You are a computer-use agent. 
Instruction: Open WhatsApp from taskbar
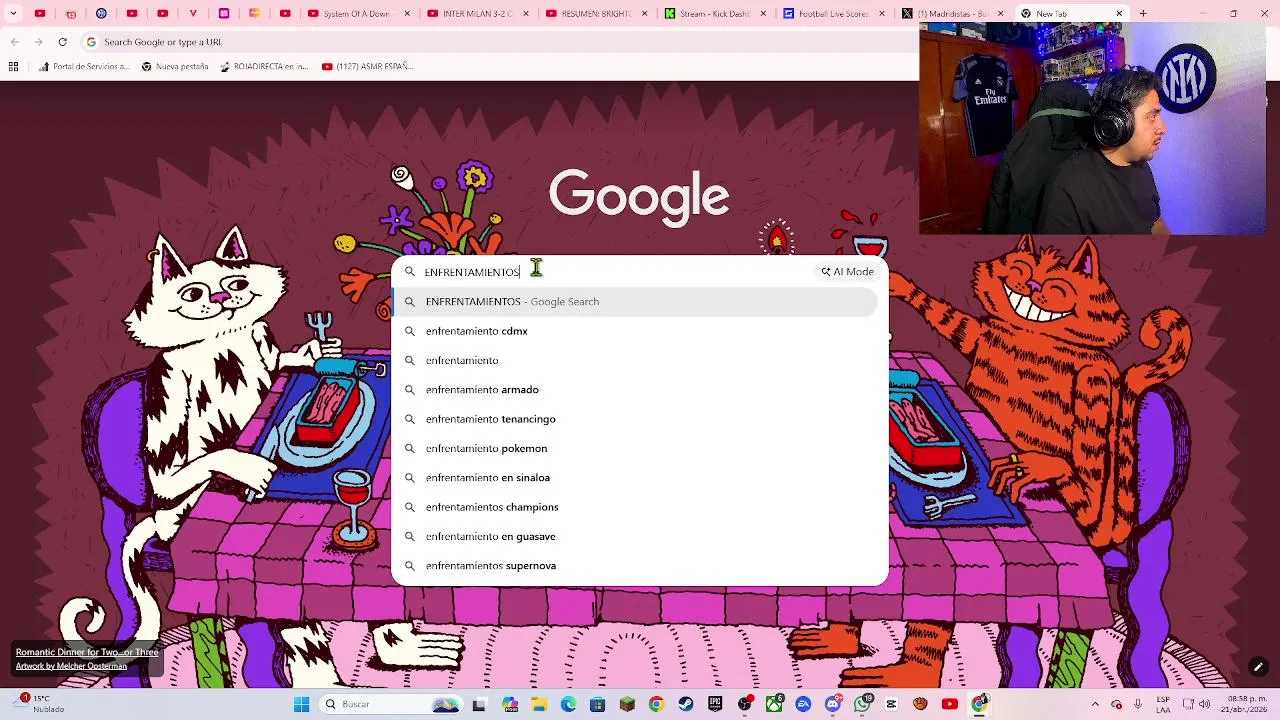click(x=862, y=704)
